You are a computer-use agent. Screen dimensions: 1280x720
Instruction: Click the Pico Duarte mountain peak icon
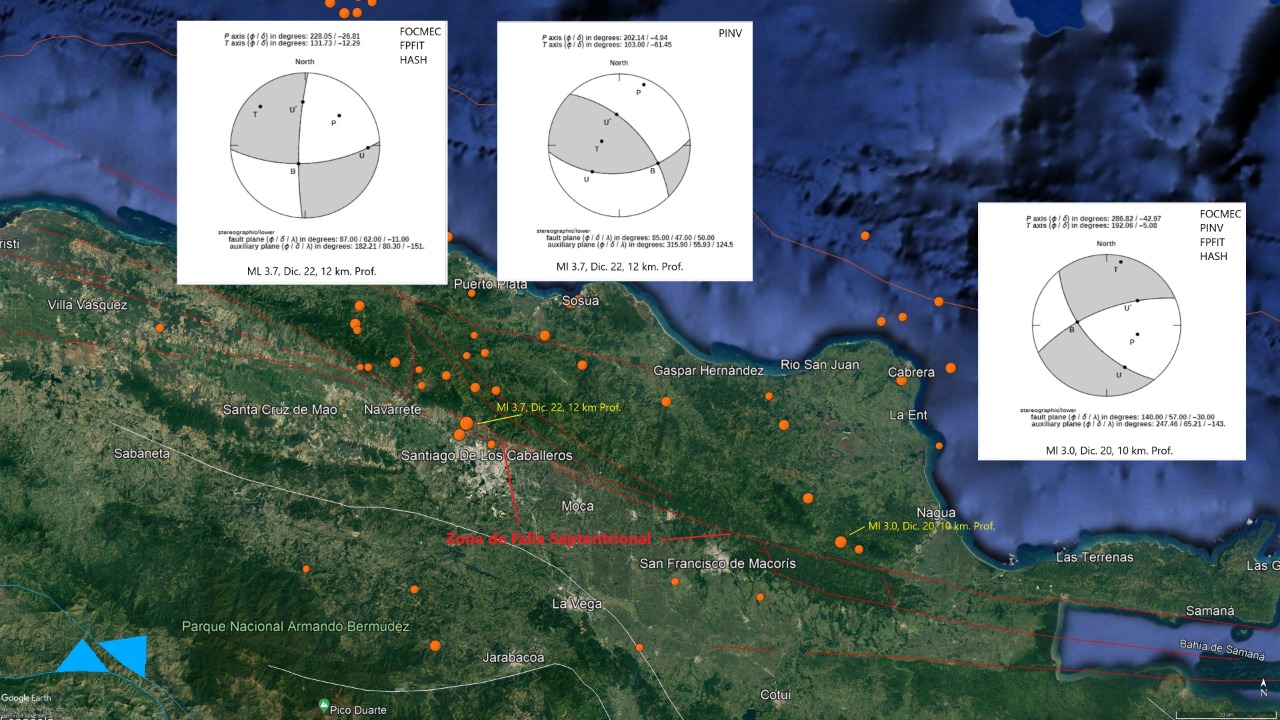click(x=323, y=706)
